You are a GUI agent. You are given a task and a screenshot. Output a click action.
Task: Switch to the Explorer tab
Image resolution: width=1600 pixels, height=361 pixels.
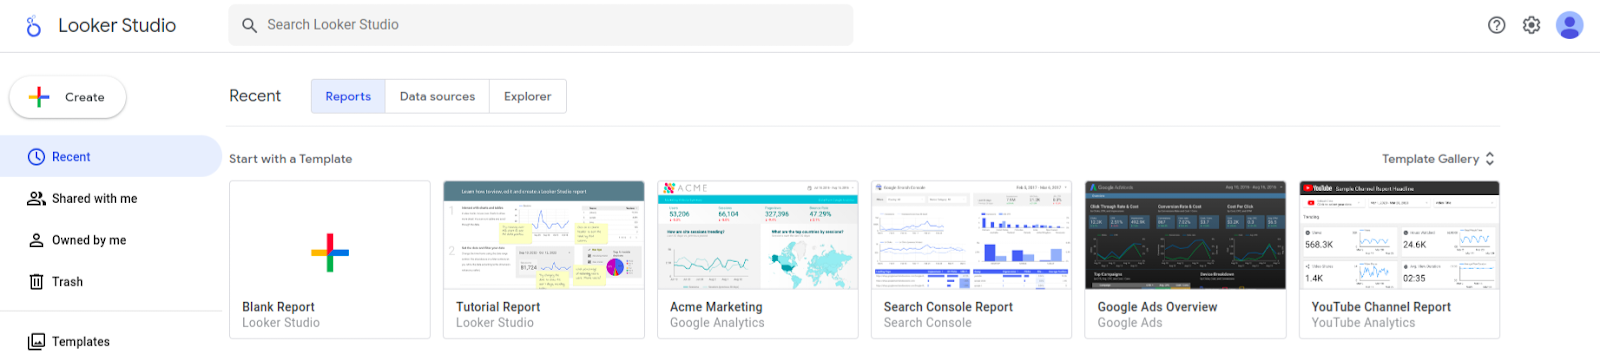pos(528,96)
